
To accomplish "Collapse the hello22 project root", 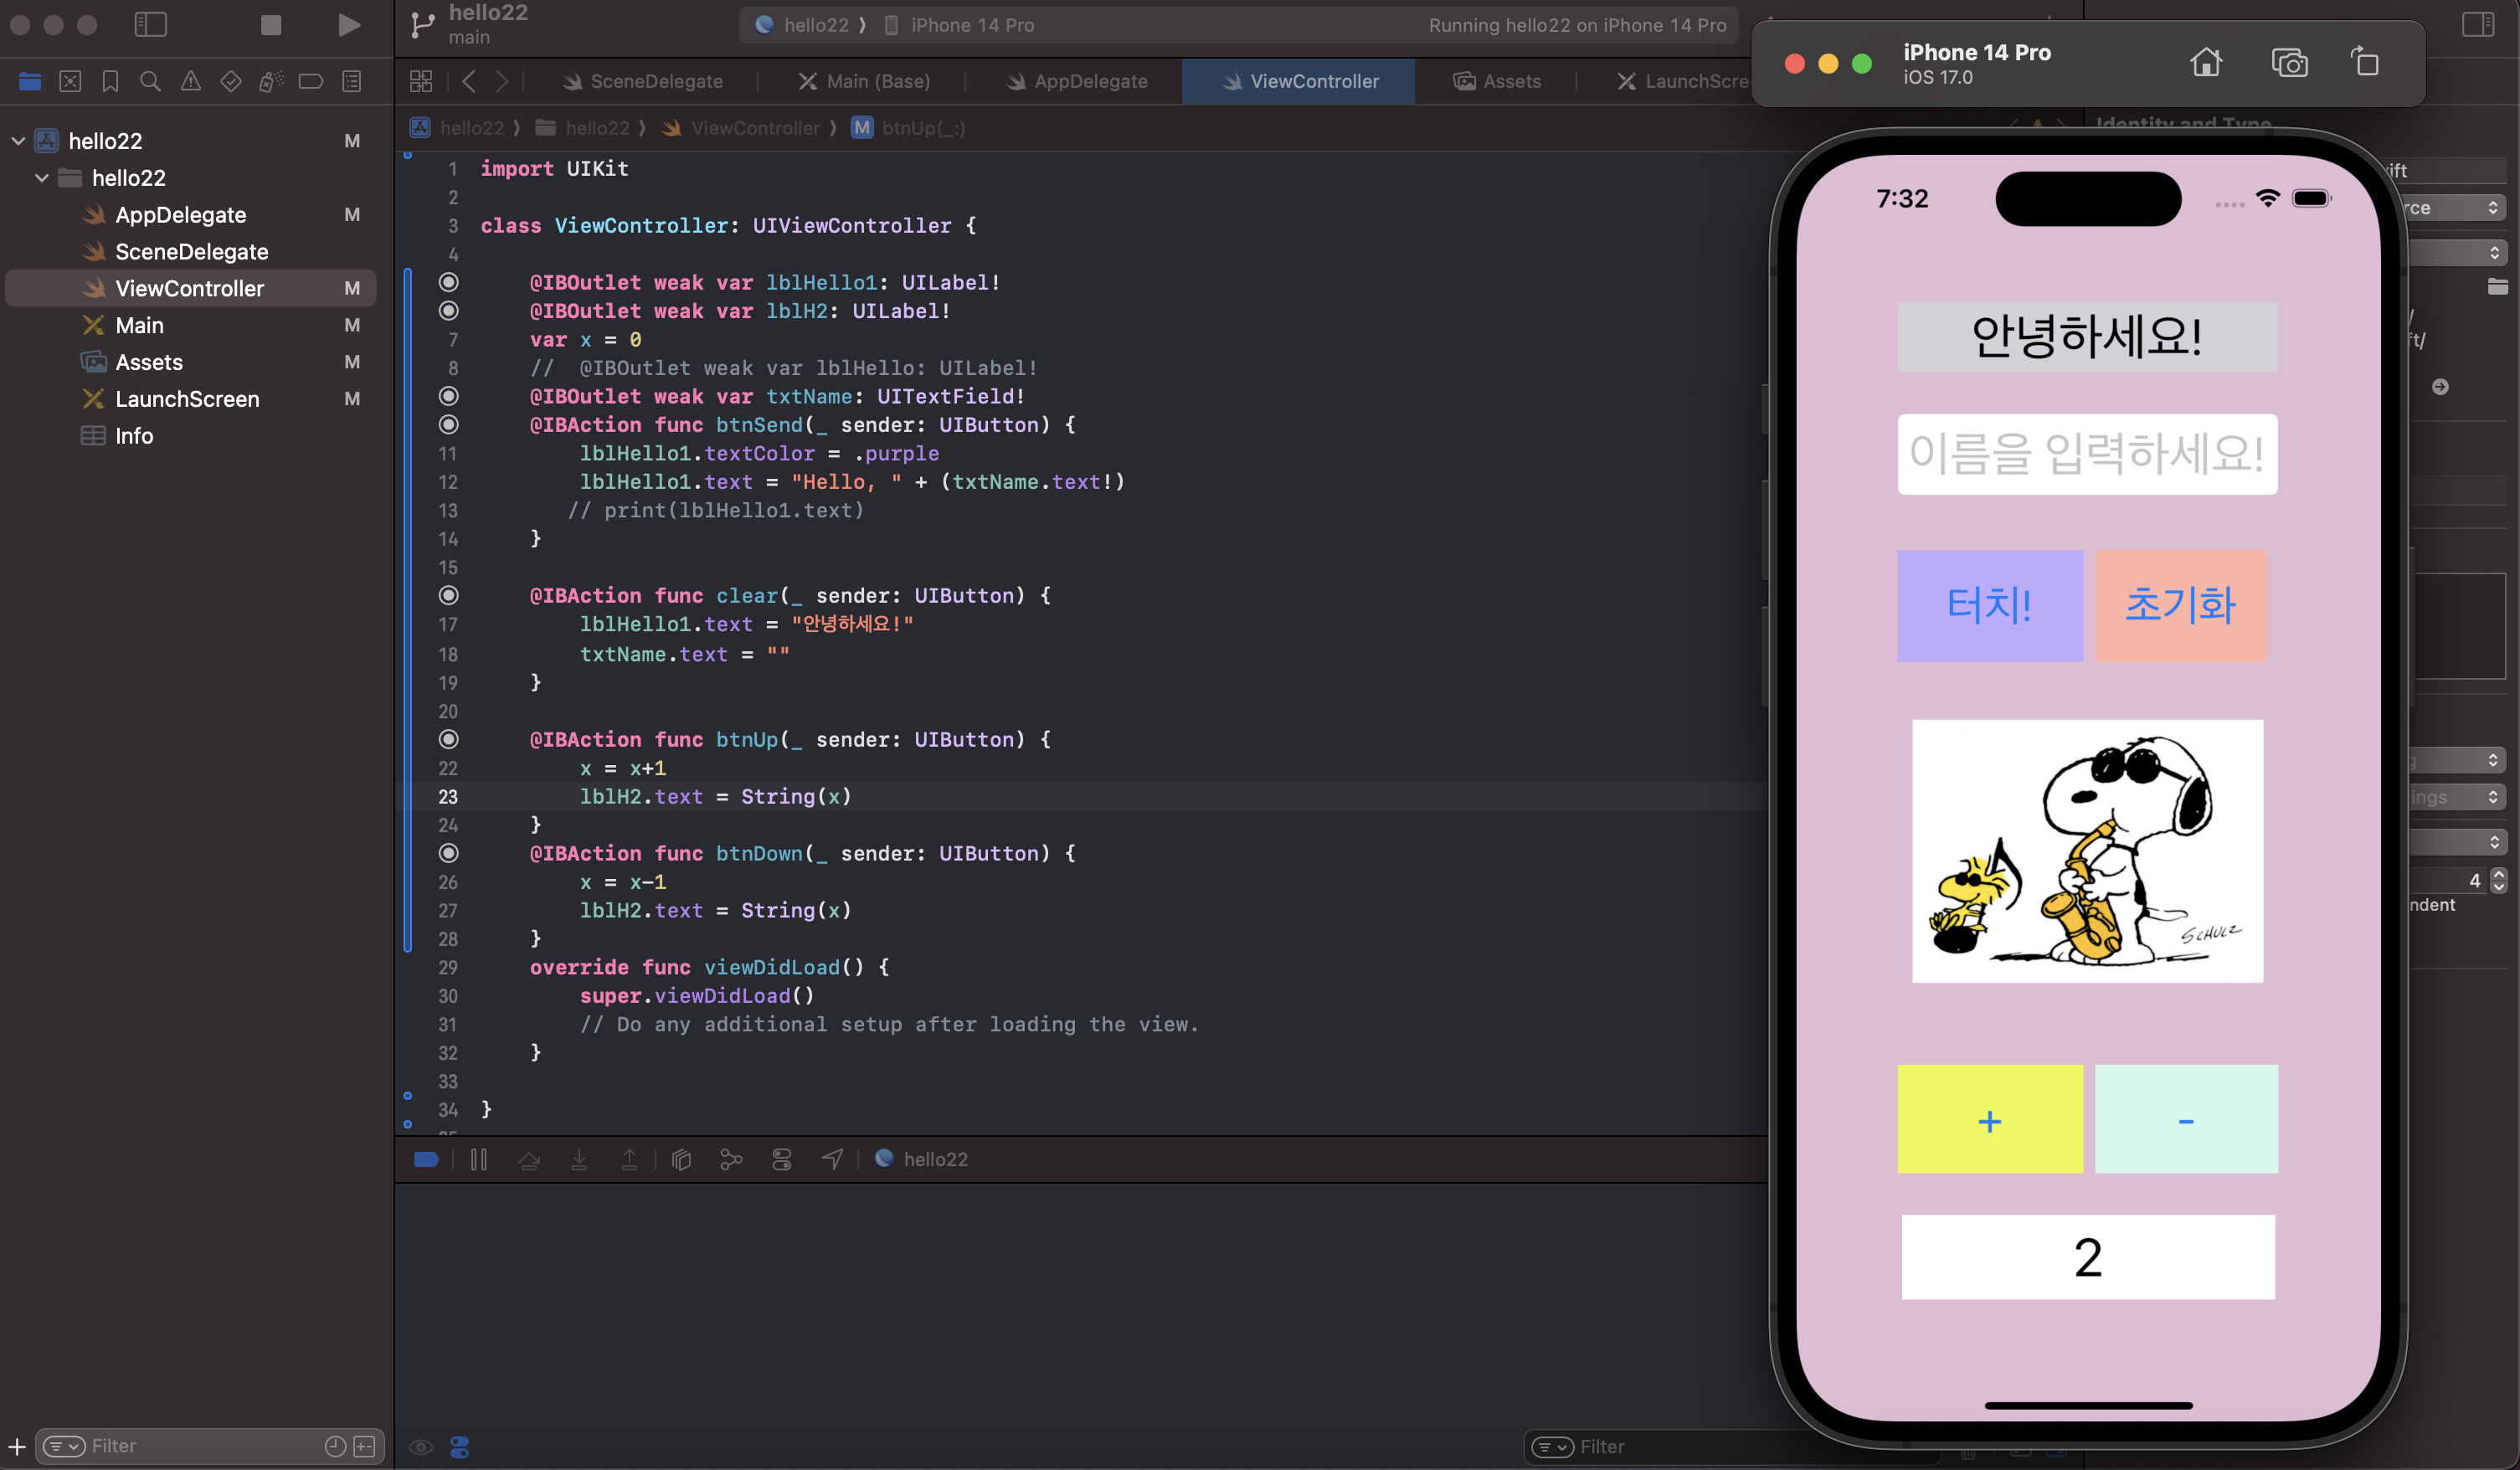I will pyautogui.click(x=18, y=141).
